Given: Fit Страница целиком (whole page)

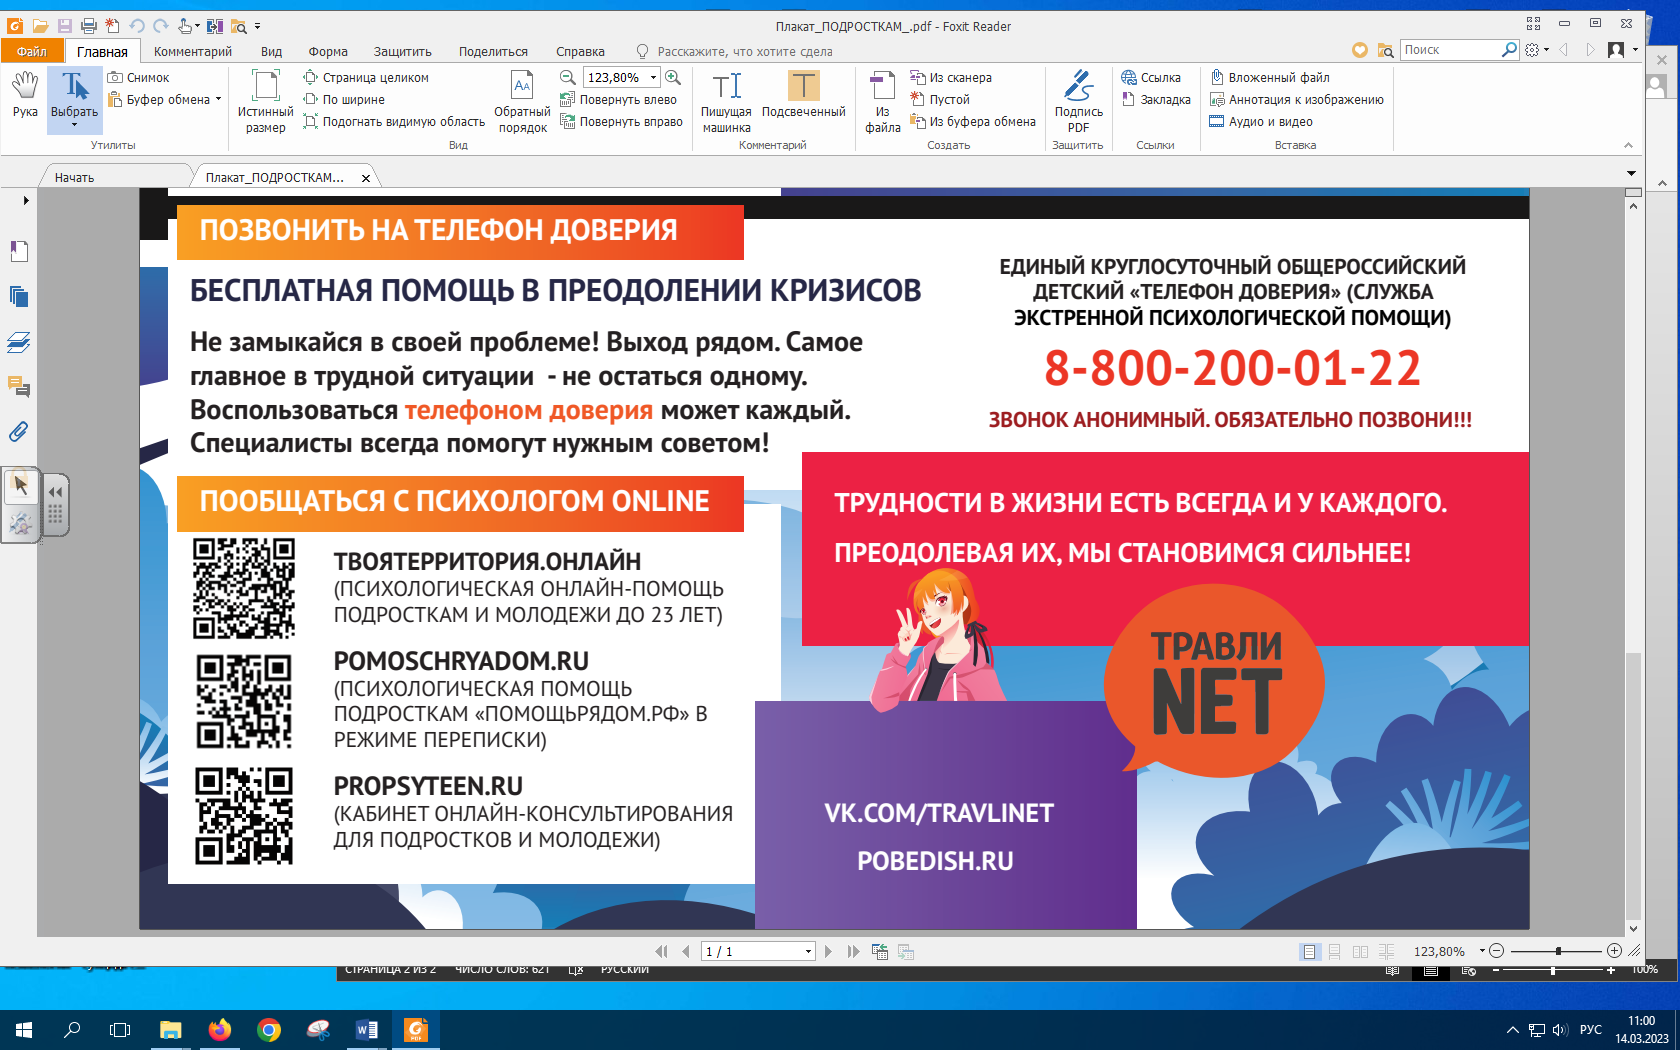Looking at the screenshot, I should pyautogui.click(x=366, y=77).
